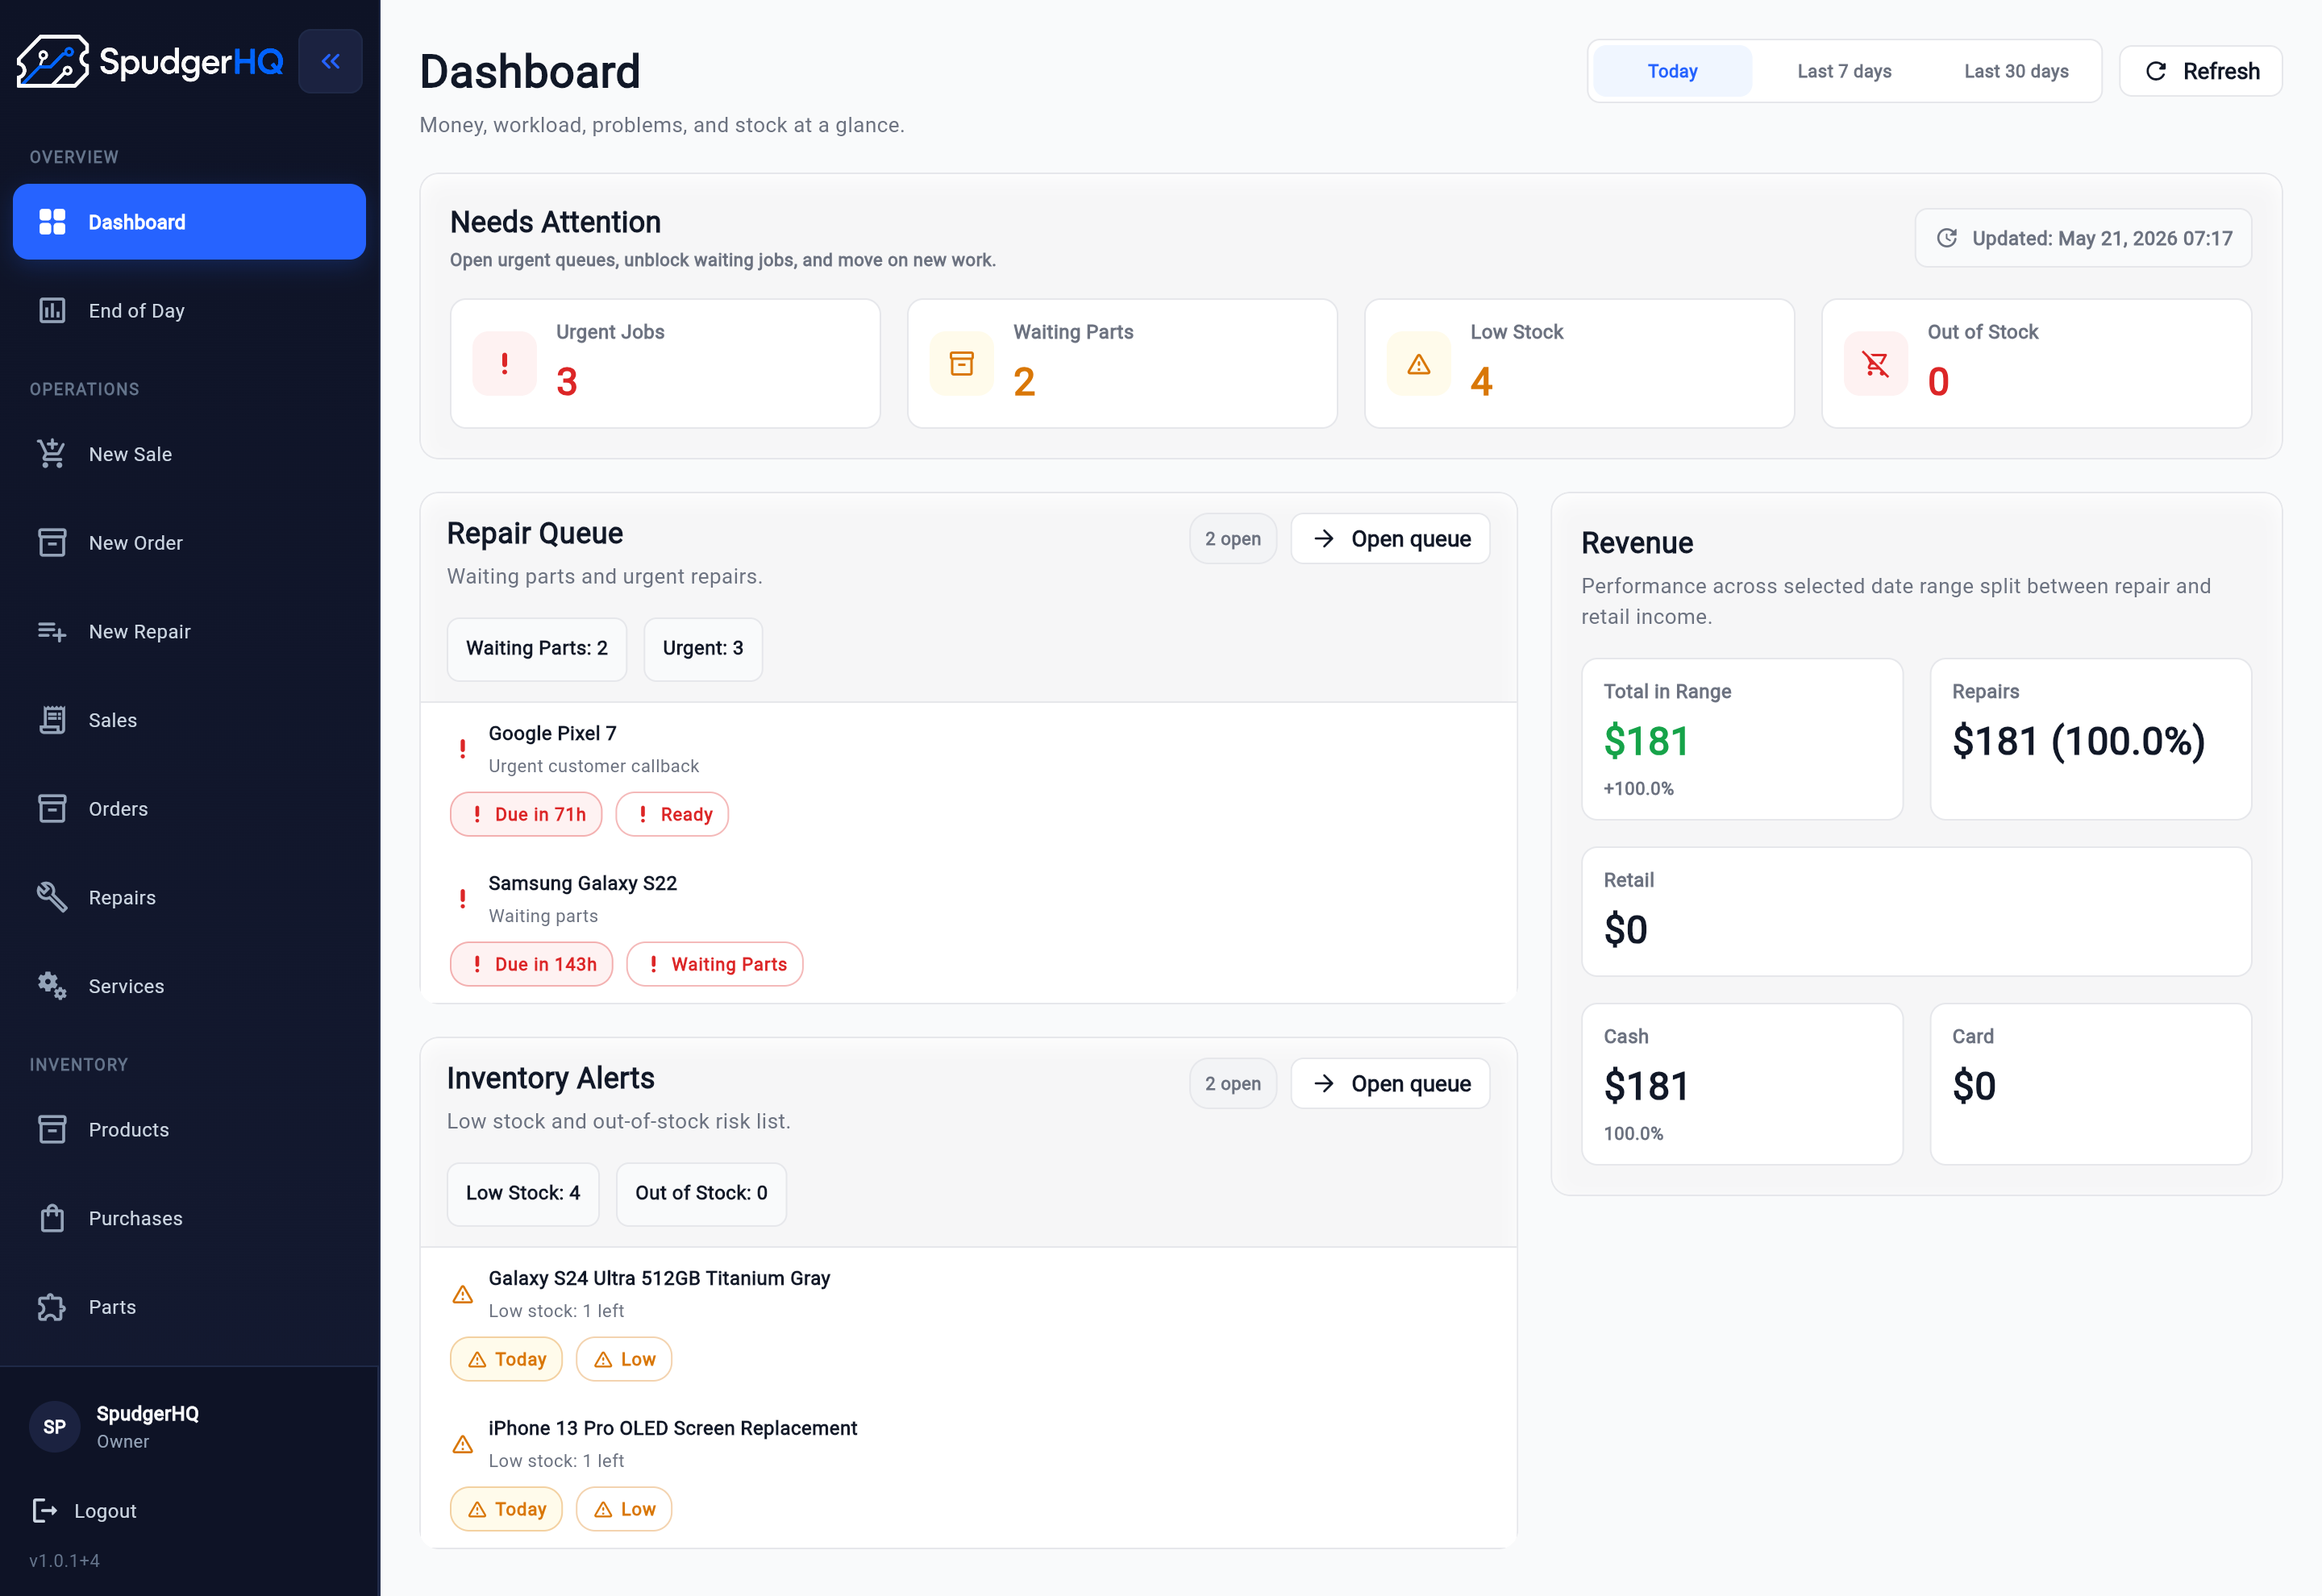
Task: Click the Logout exit icon
Action: coord(45,1510)
